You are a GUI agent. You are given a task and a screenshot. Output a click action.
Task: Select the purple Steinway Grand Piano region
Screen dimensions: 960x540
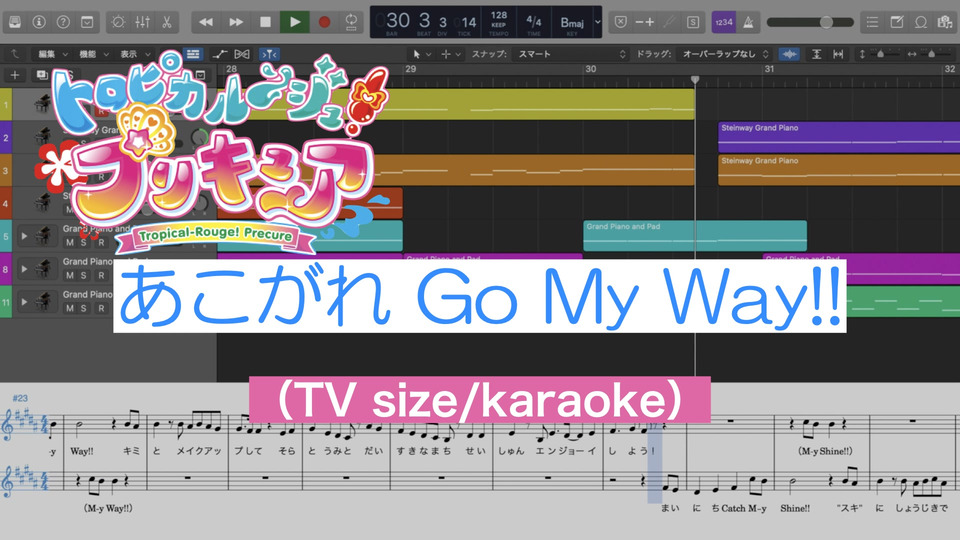click(839, 137)
